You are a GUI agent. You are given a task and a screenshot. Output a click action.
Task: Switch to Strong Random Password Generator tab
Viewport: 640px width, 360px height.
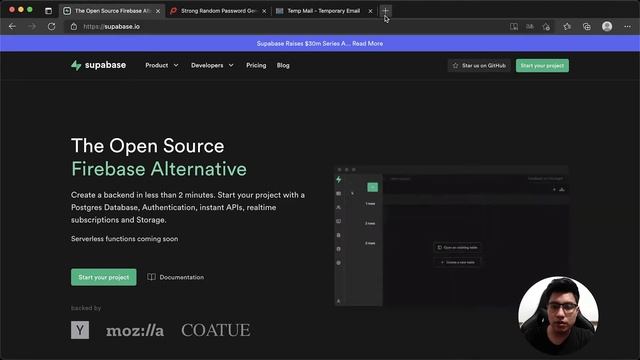click(219, 11)
